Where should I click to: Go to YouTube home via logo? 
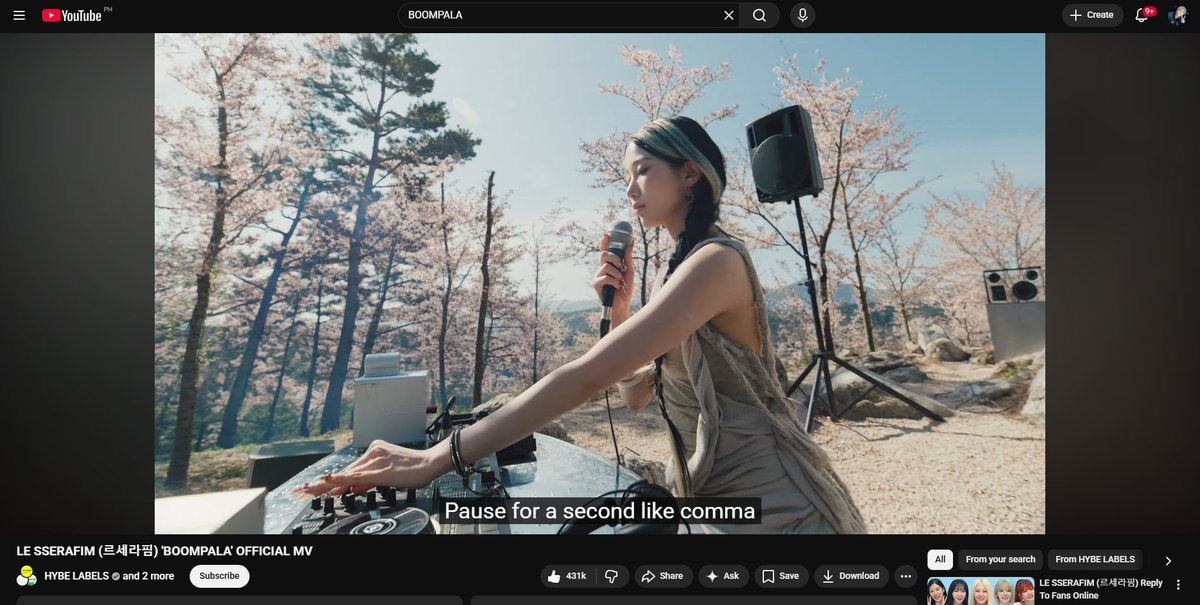72,15
